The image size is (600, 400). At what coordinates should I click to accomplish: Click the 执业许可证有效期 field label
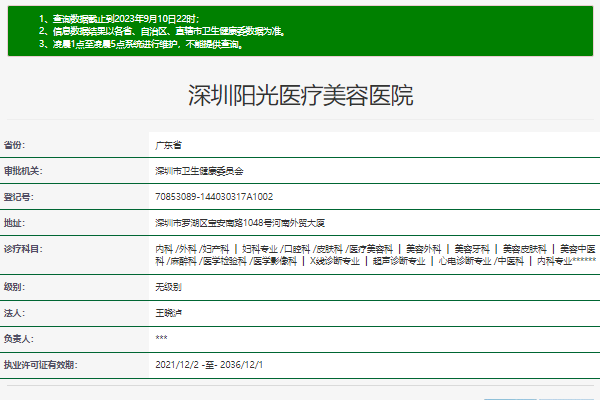41,365
